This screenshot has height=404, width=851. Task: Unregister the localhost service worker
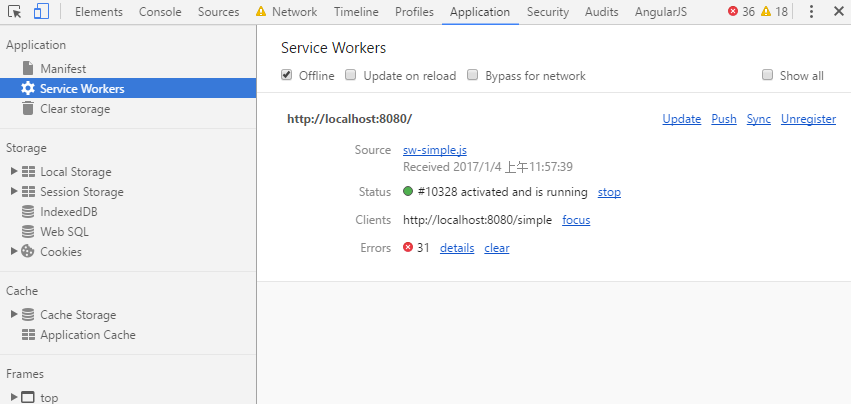tap(808, 119)
